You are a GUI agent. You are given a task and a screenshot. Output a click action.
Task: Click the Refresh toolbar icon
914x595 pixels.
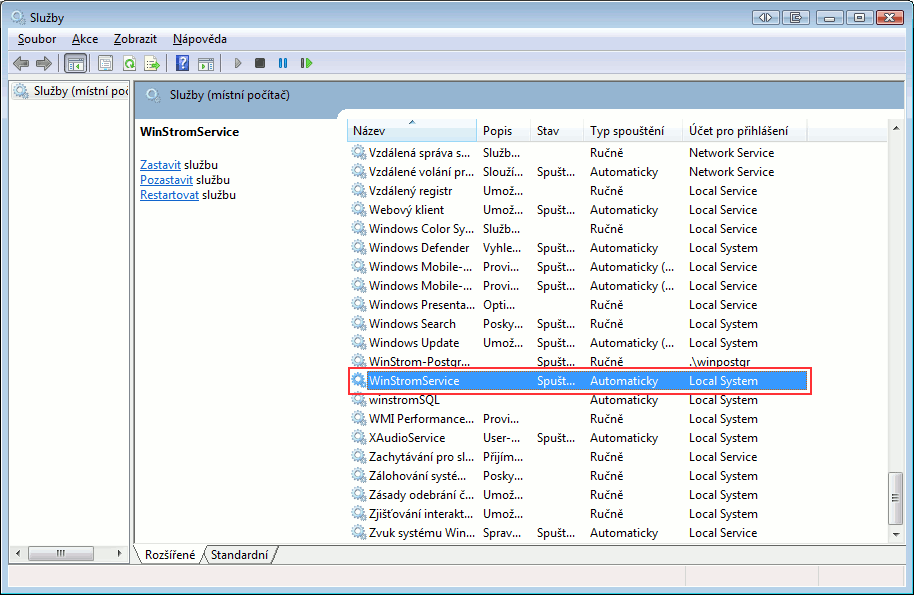pyautogui.click(x=129, y=63)
